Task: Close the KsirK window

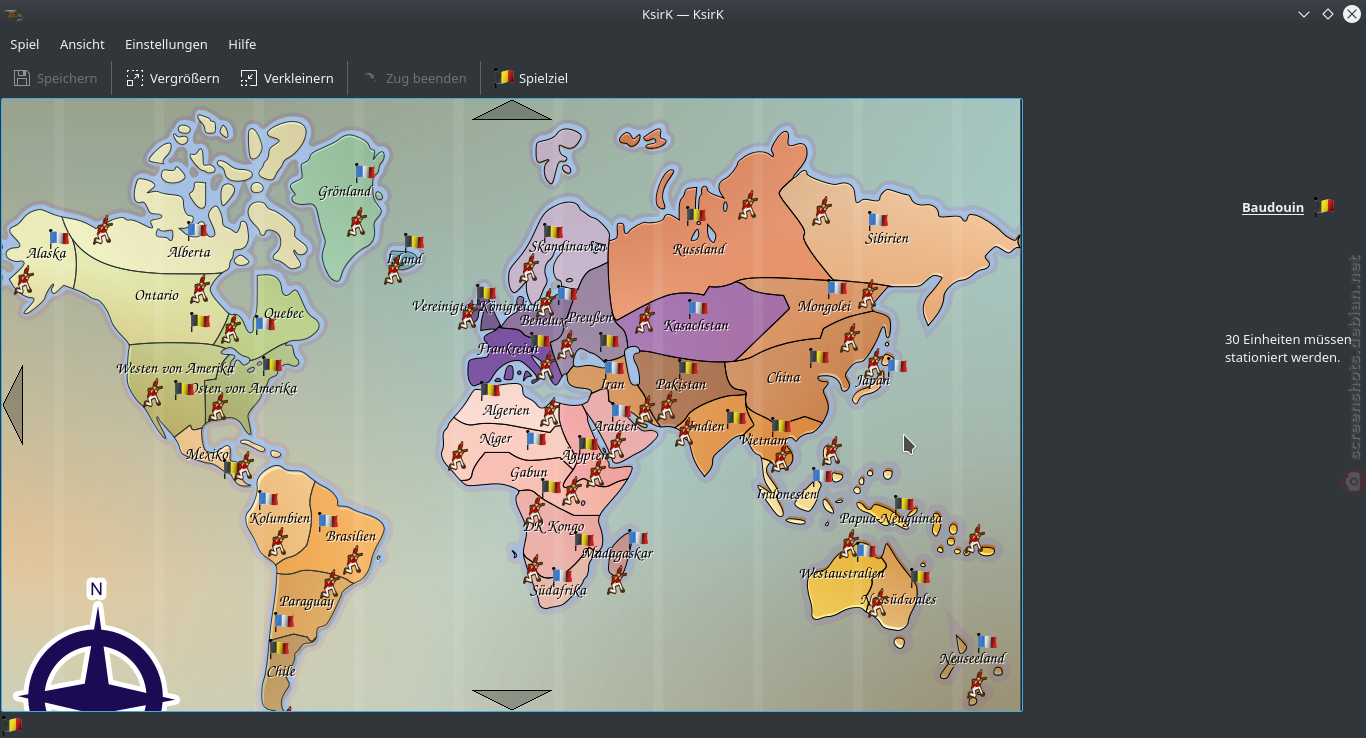Action: pos(1351,14)
